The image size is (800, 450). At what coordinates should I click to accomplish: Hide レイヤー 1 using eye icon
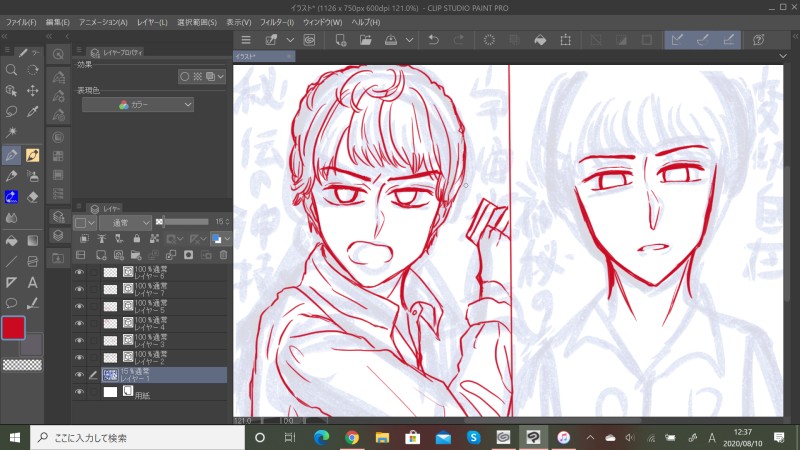click(79, 375)
